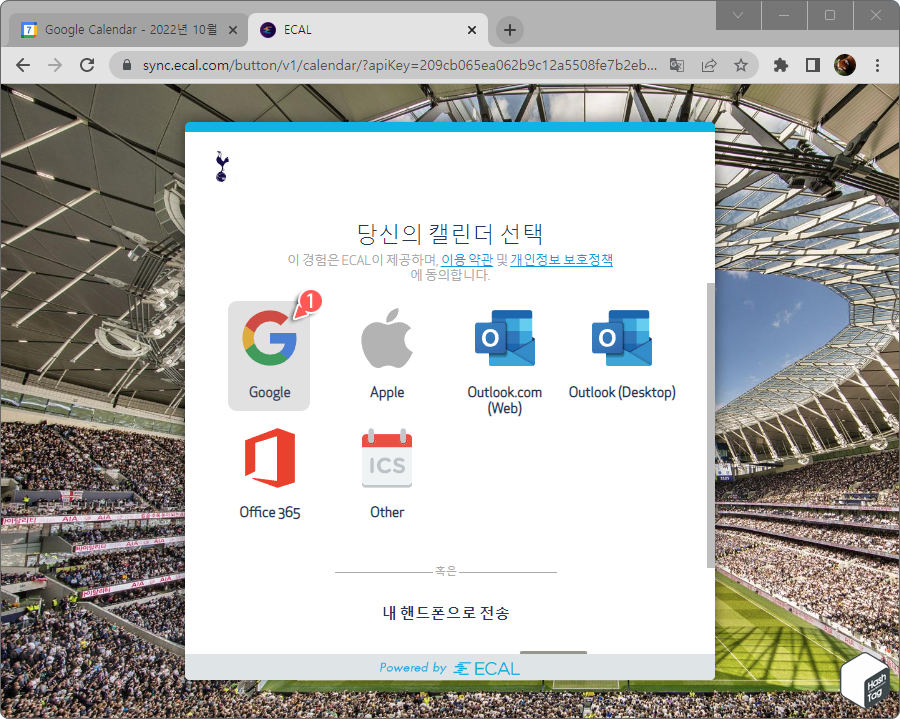Pick the Other ICS calendar option
900x719 pixels.
(x=387, y=460)
